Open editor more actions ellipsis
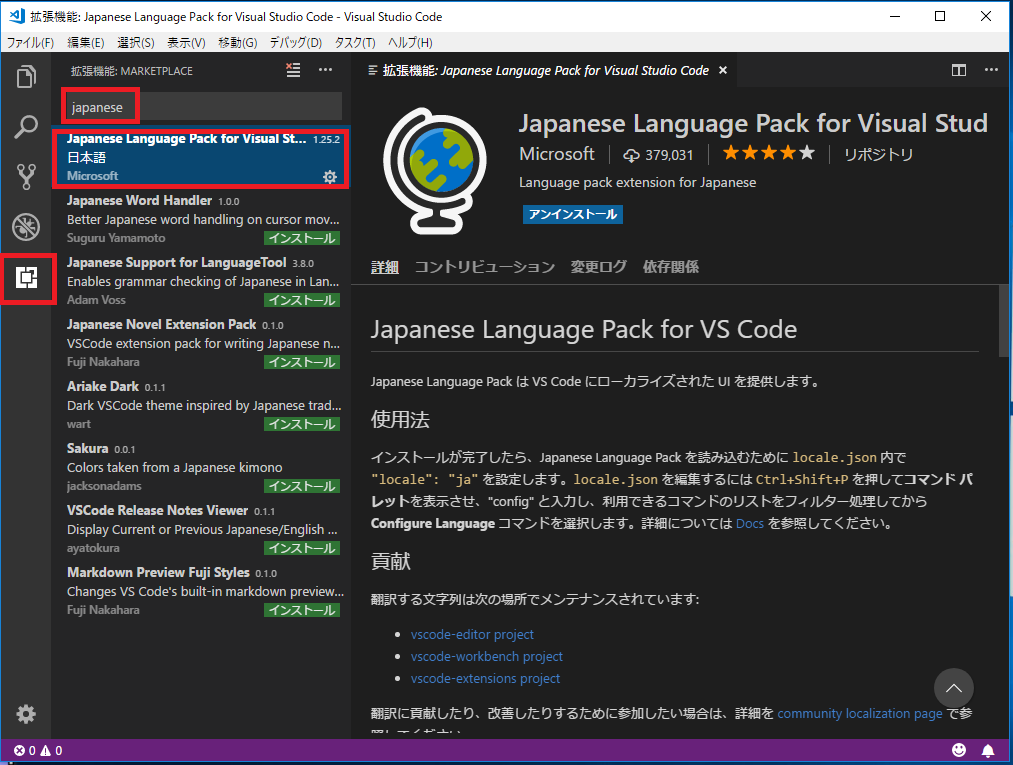Screen dimensions: 1013x765 tap(991, 70)
